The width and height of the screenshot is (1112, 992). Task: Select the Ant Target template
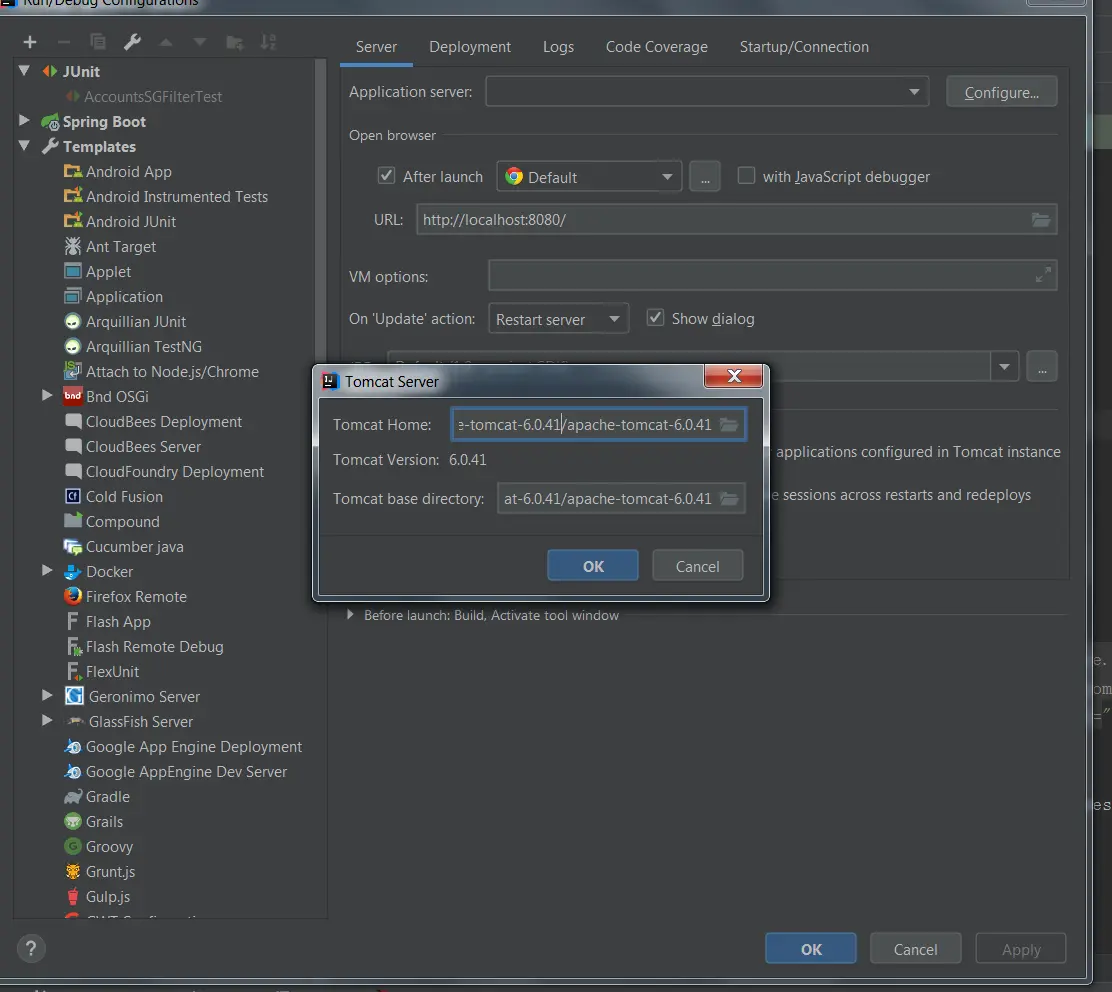click(x=110, y=247)
